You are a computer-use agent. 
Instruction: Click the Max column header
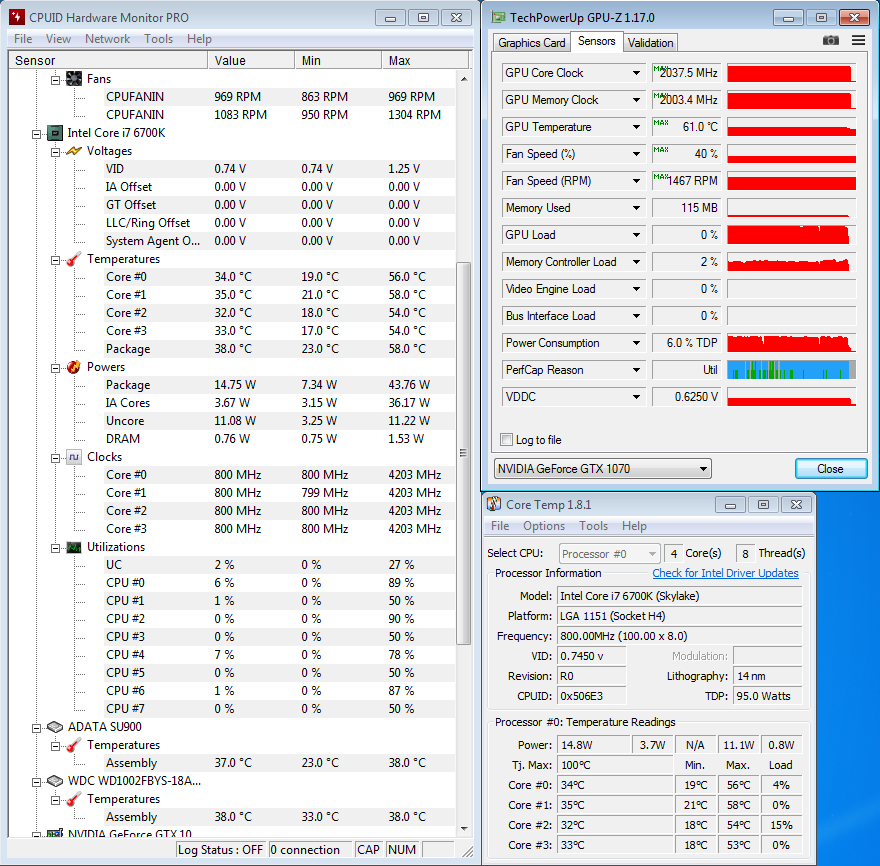tap(425, 61)
